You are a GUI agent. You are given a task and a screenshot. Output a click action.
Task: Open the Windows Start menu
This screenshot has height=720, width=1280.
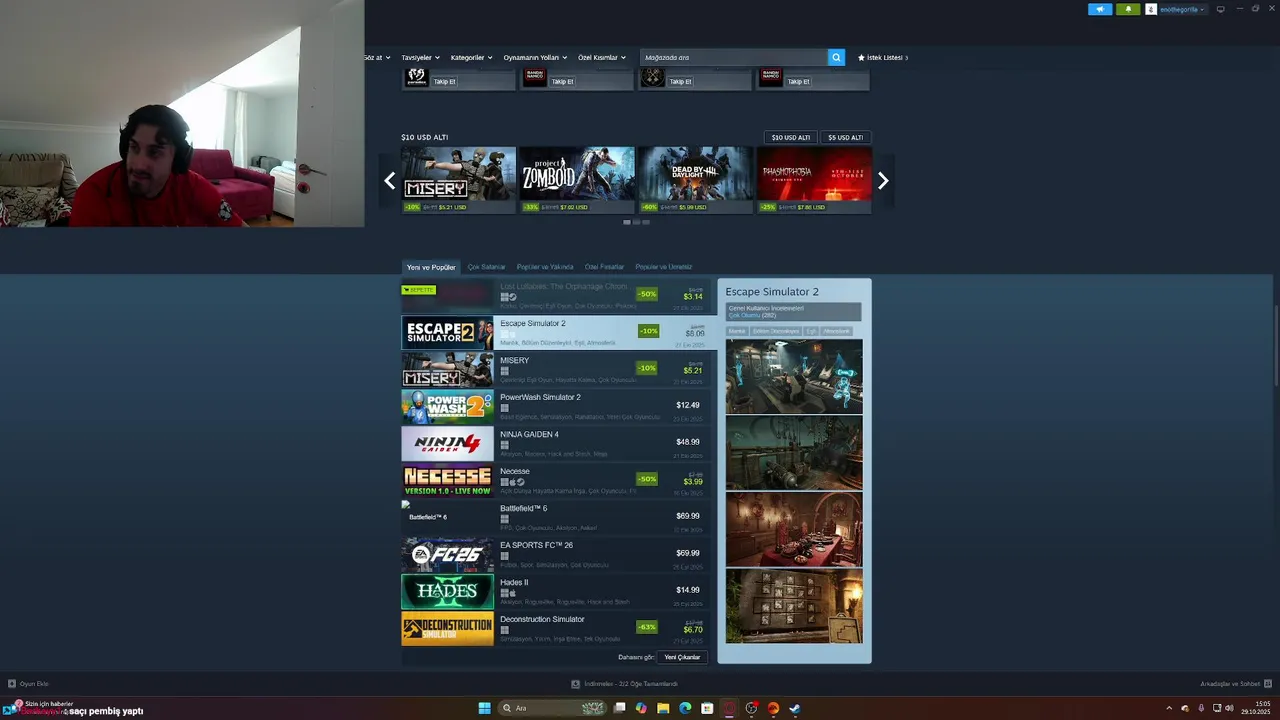(484, 708)
